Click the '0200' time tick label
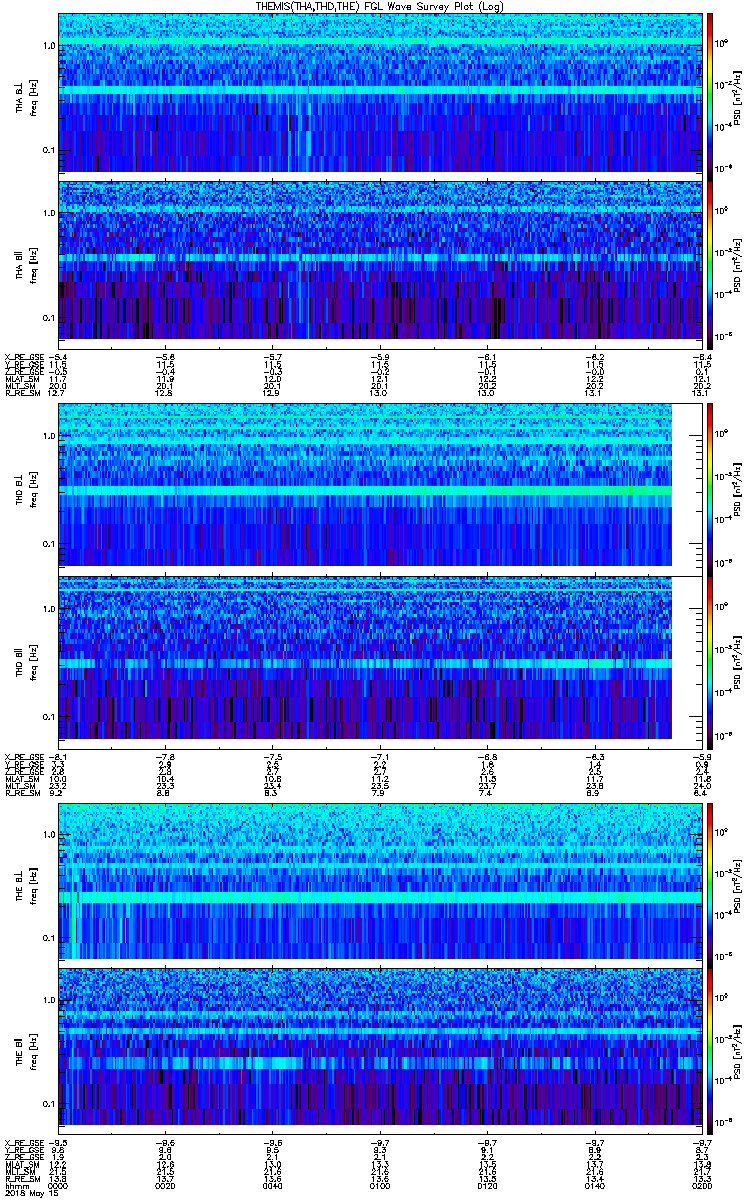Image resolution: width=750 pixels, height=1200 pixels. (x=700, y=1184)
